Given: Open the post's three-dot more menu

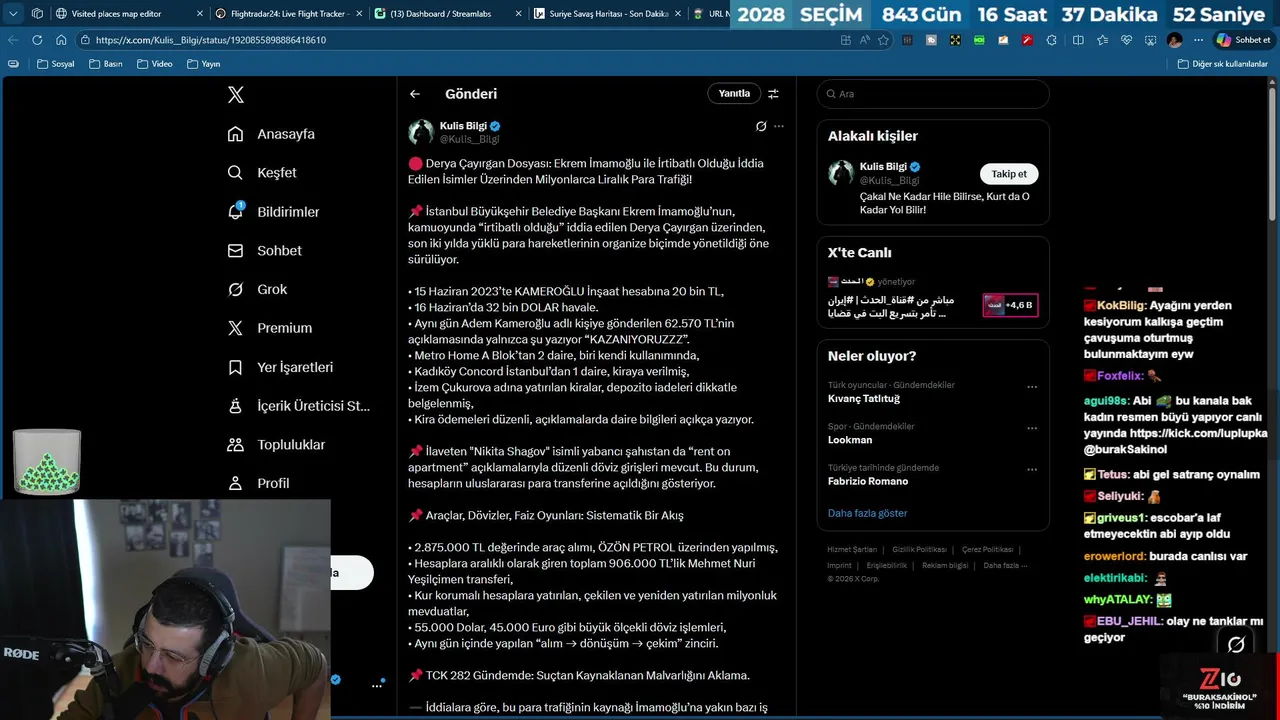Looking at the screenshot, I should tap(779, 126).
